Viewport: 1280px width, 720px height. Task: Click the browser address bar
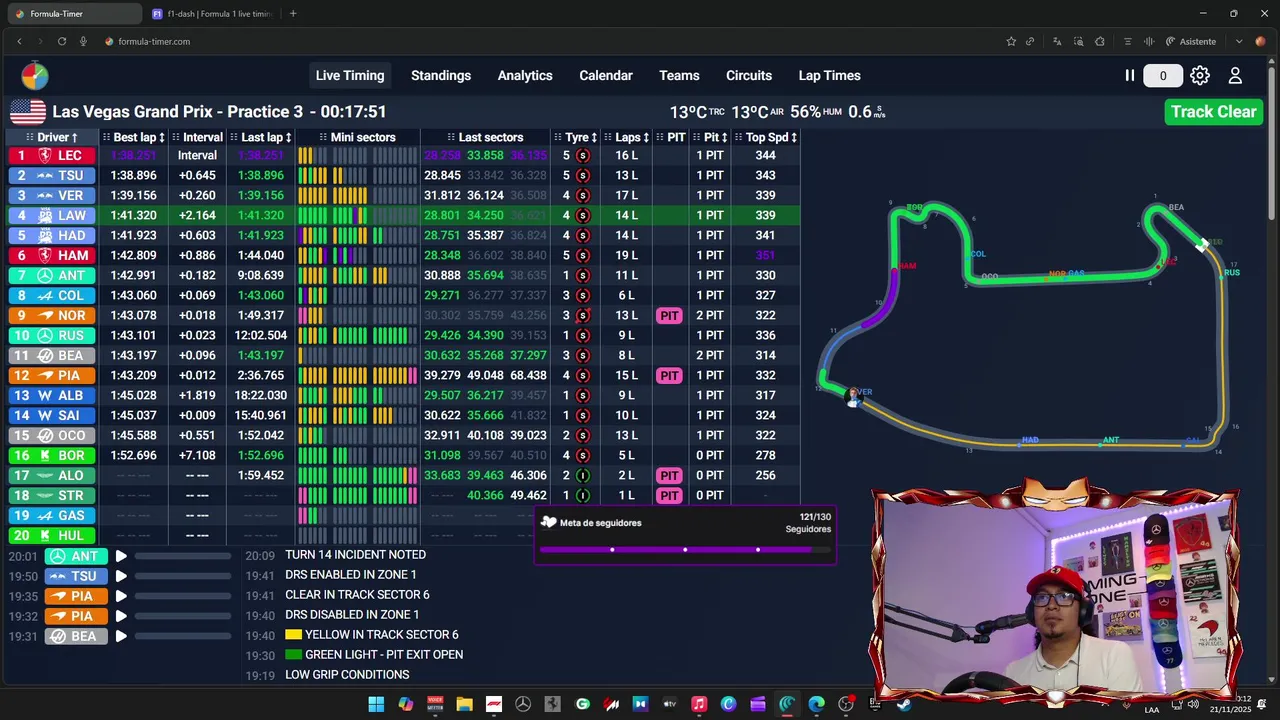click(550, 41)
